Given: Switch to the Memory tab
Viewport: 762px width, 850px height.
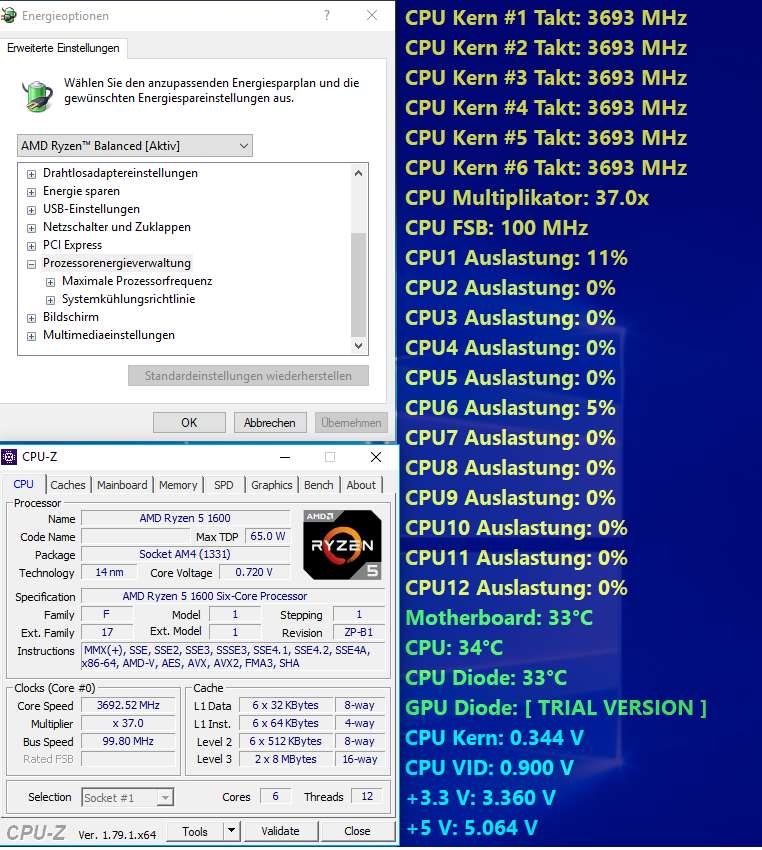Looking at the screenshot, I should pyautogui.click(x=178, y=485).
